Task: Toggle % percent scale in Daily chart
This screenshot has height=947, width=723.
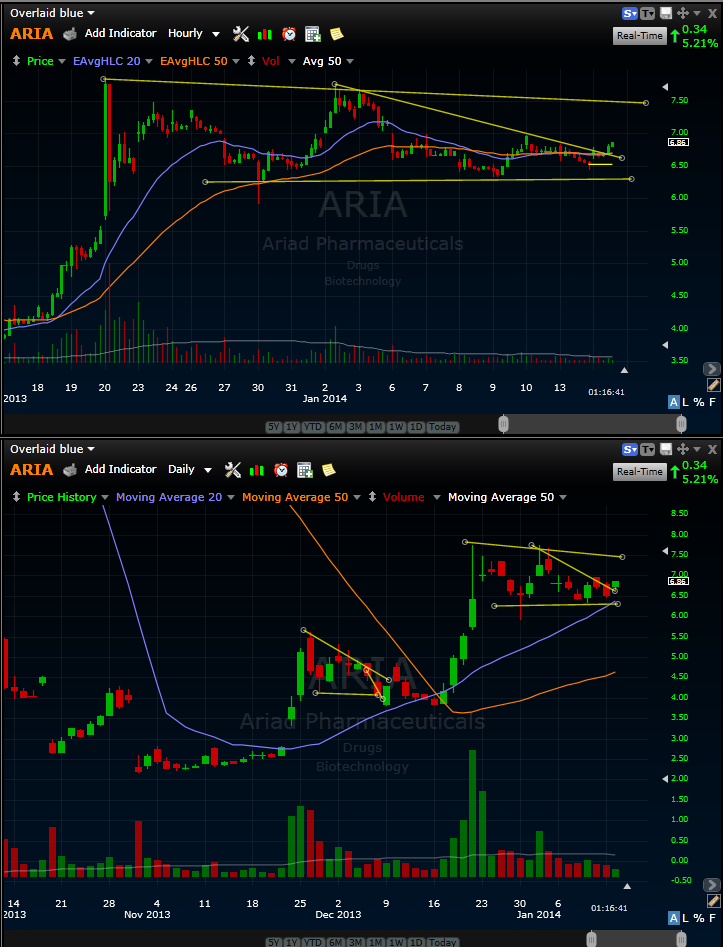Action: point(699,918)
